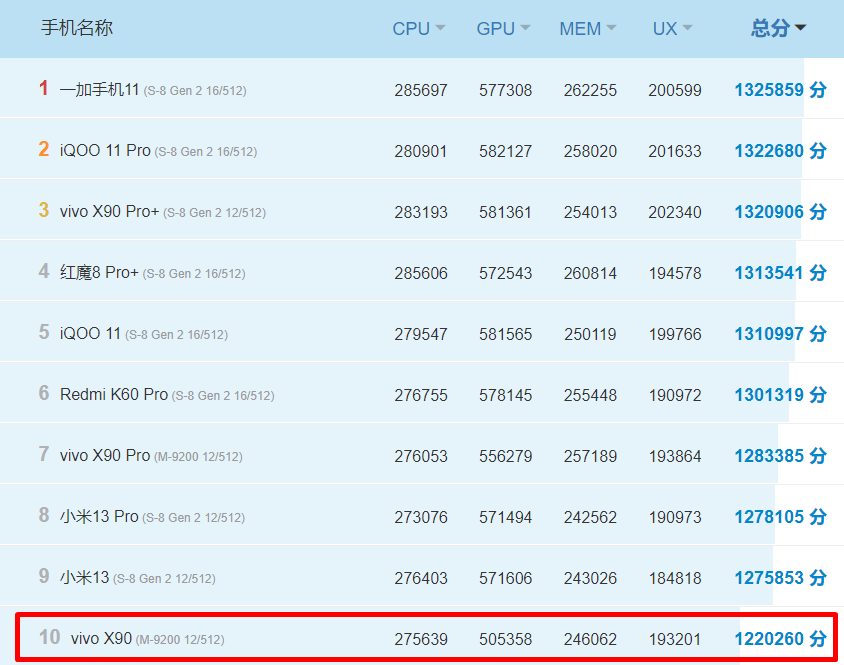Select vivo X90 Pro name in row 7
The image size is (844, 665).
coord(105,456)
